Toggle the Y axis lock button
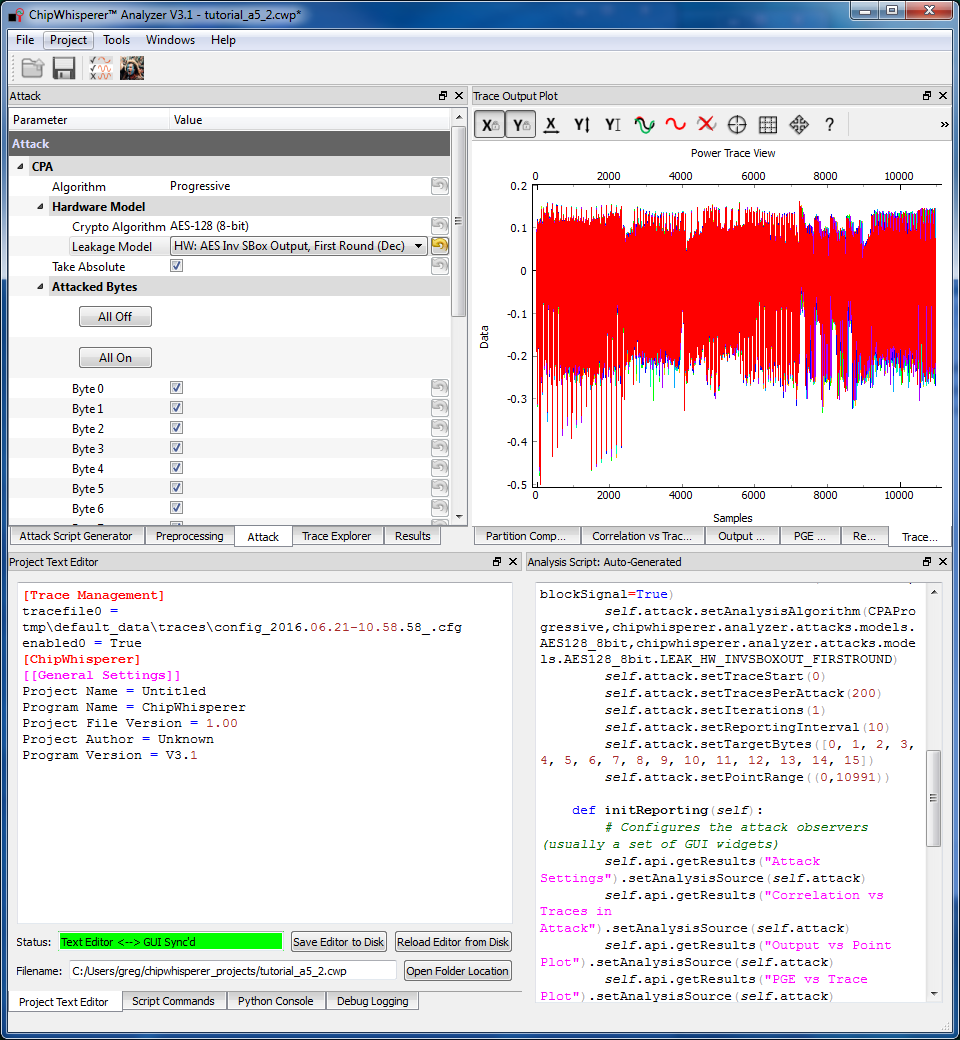Image resolution: width=960 pixels, height=1040 pixels. [x=520, y=125]
